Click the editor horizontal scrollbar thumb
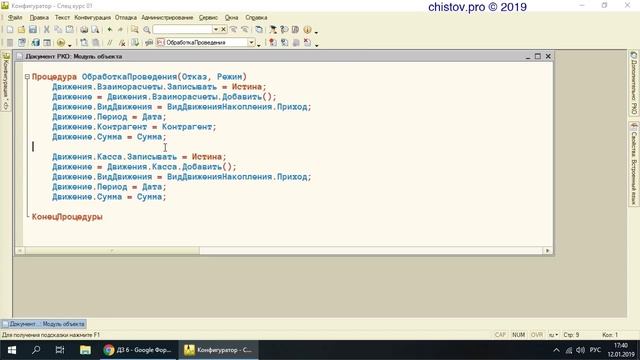 click(x=112, y=251)
